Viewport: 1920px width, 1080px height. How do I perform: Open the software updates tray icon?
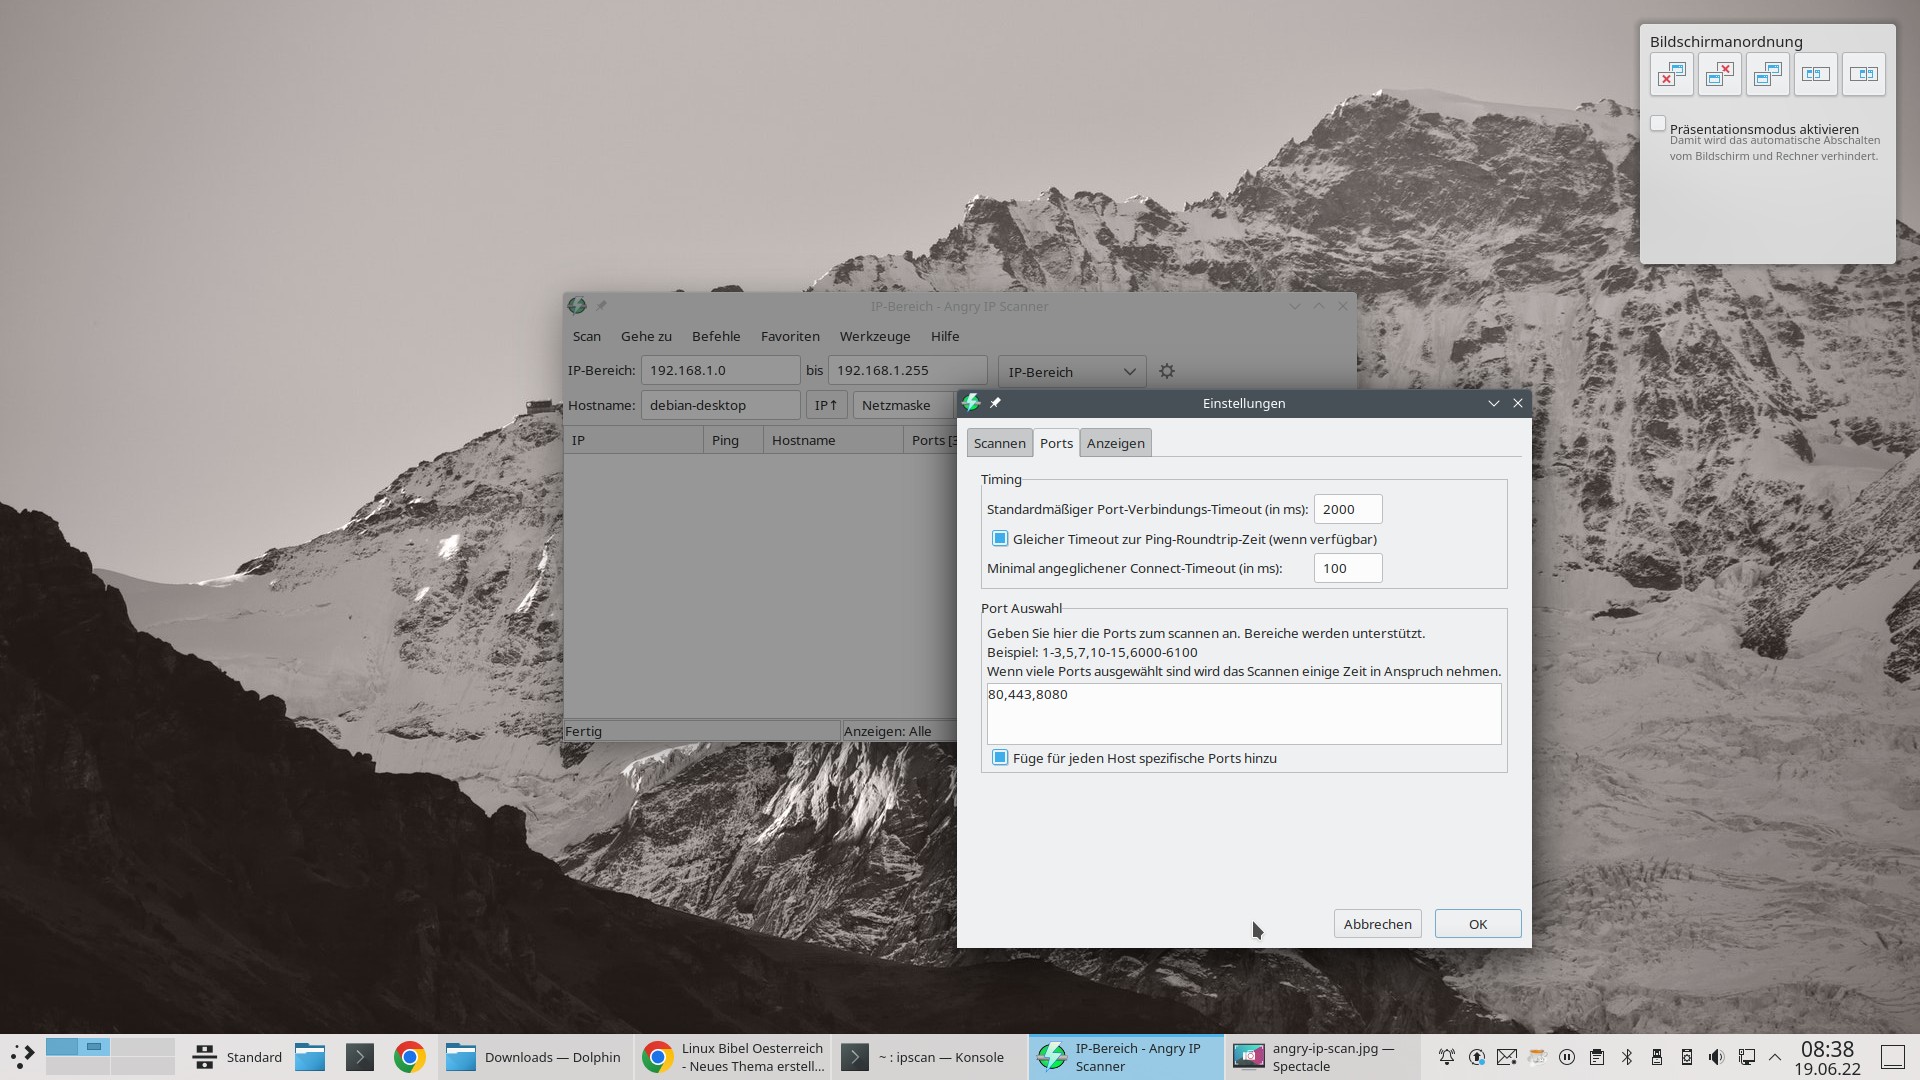click(x=1477, y=1057)
